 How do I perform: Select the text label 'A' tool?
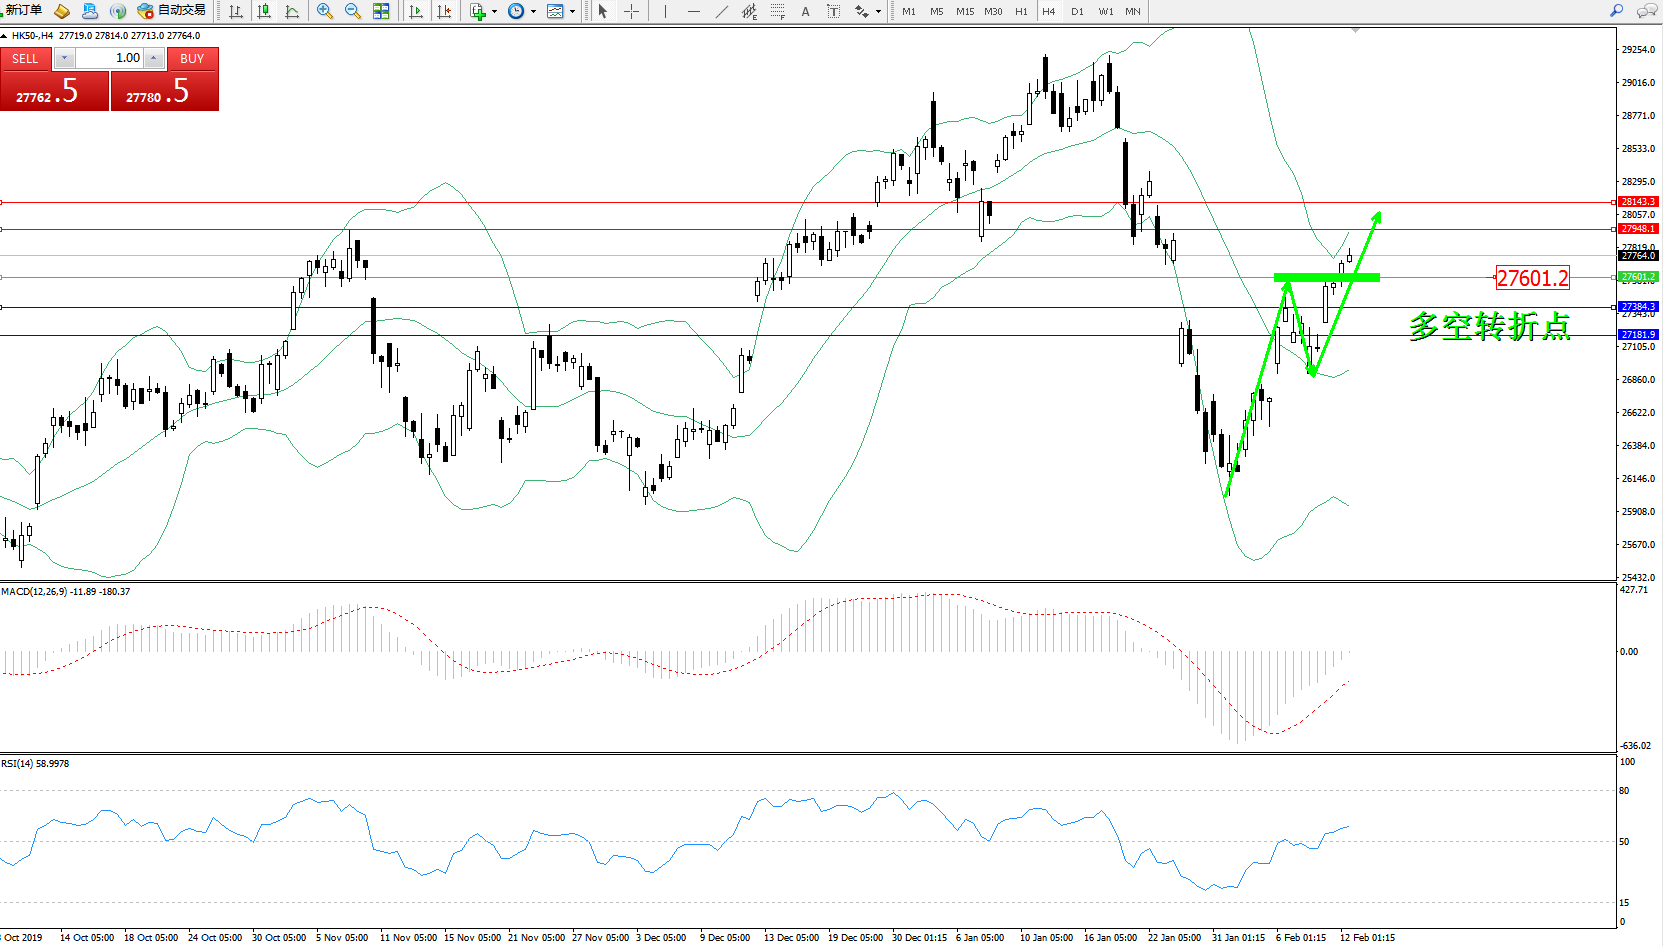(x=805, y=11)
